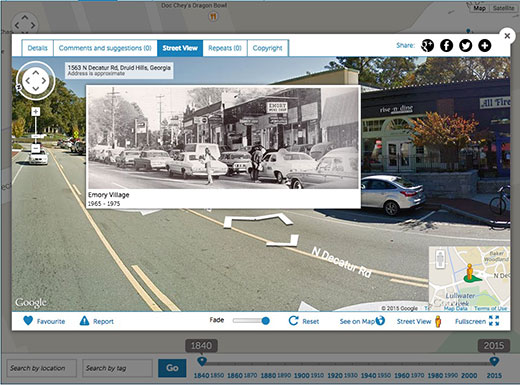Click See on Map link
The image size is (520, 385).
pyautogui.click(x=362, y=321)
